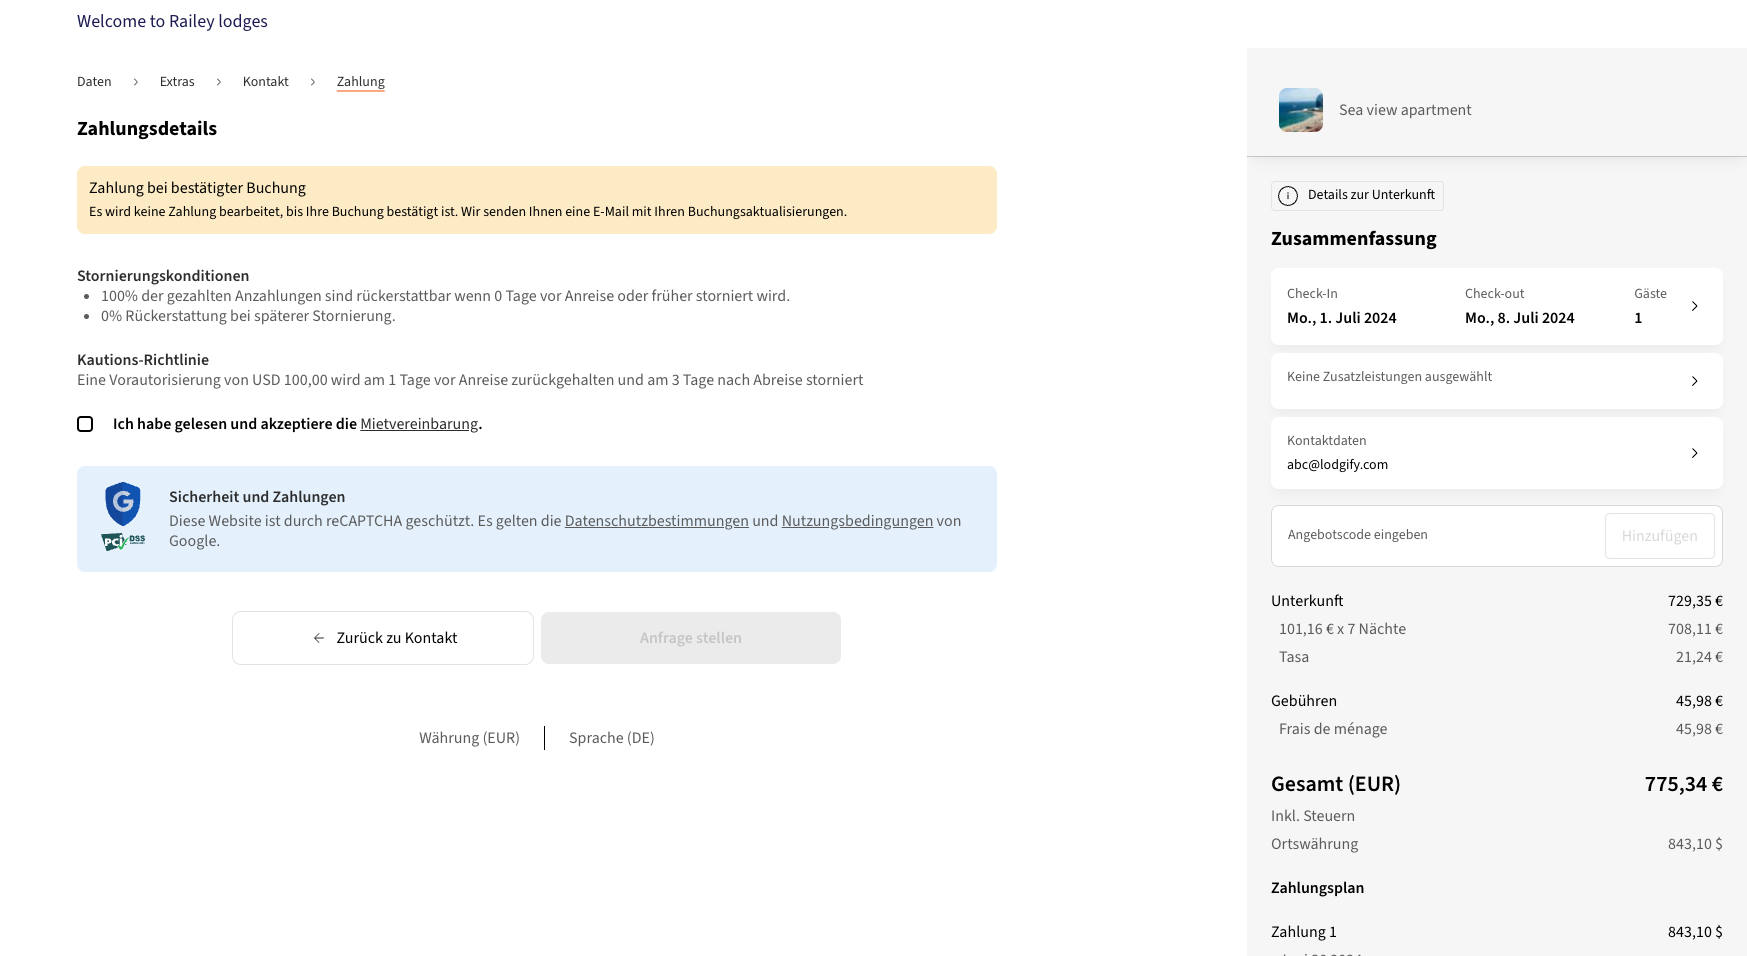The width and height of the screenshot is (1747, 956).
Task: Open the Sea view apartment thumbnail
Action: pos(1301,110)
